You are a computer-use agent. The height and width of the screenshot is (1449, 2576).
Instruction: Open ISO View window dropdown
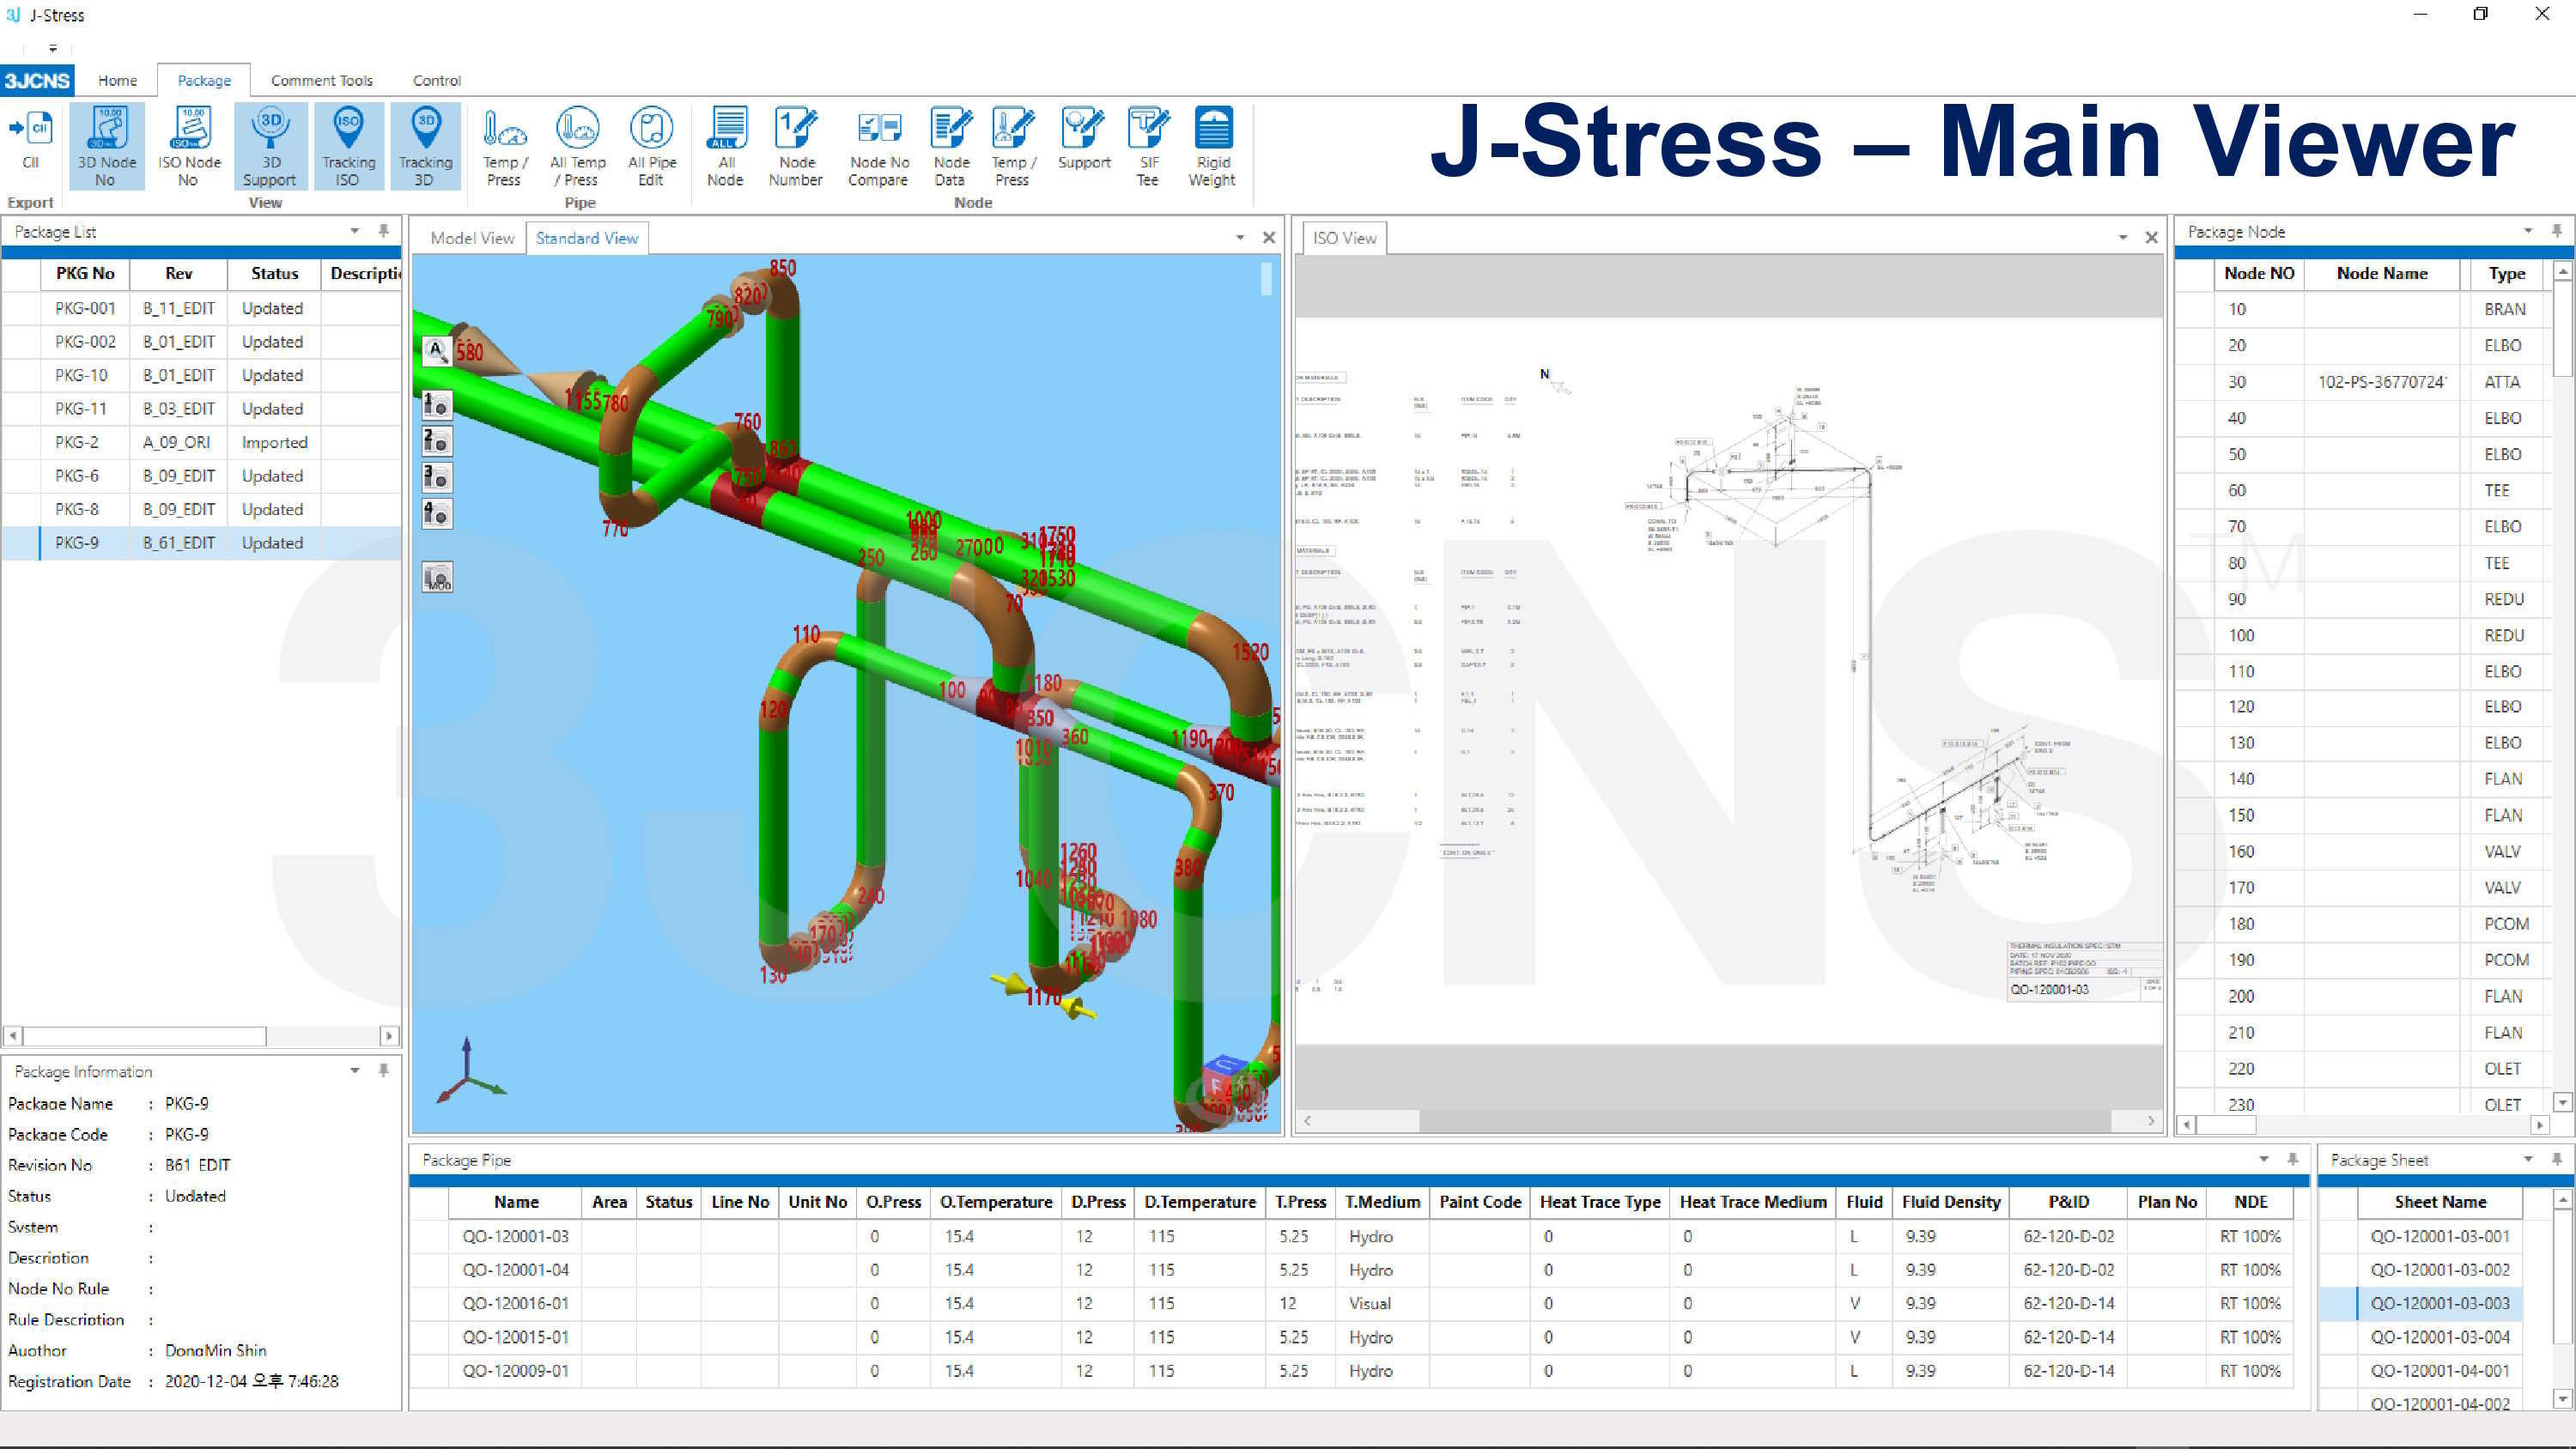pyautogui.click(x=2123, y=238)
